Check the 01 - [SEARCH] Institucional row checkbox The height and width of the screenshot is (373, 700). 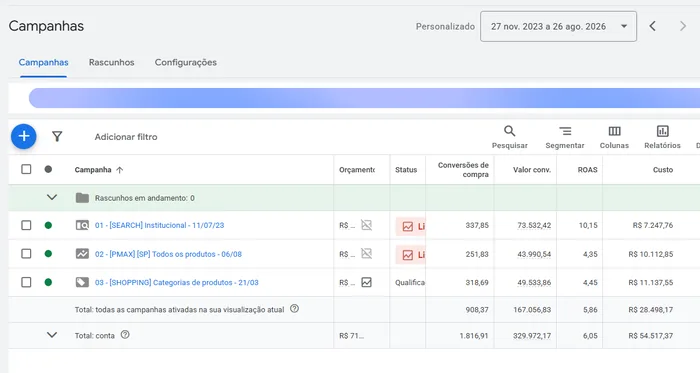pyautogui.click(x=26, y=225)
